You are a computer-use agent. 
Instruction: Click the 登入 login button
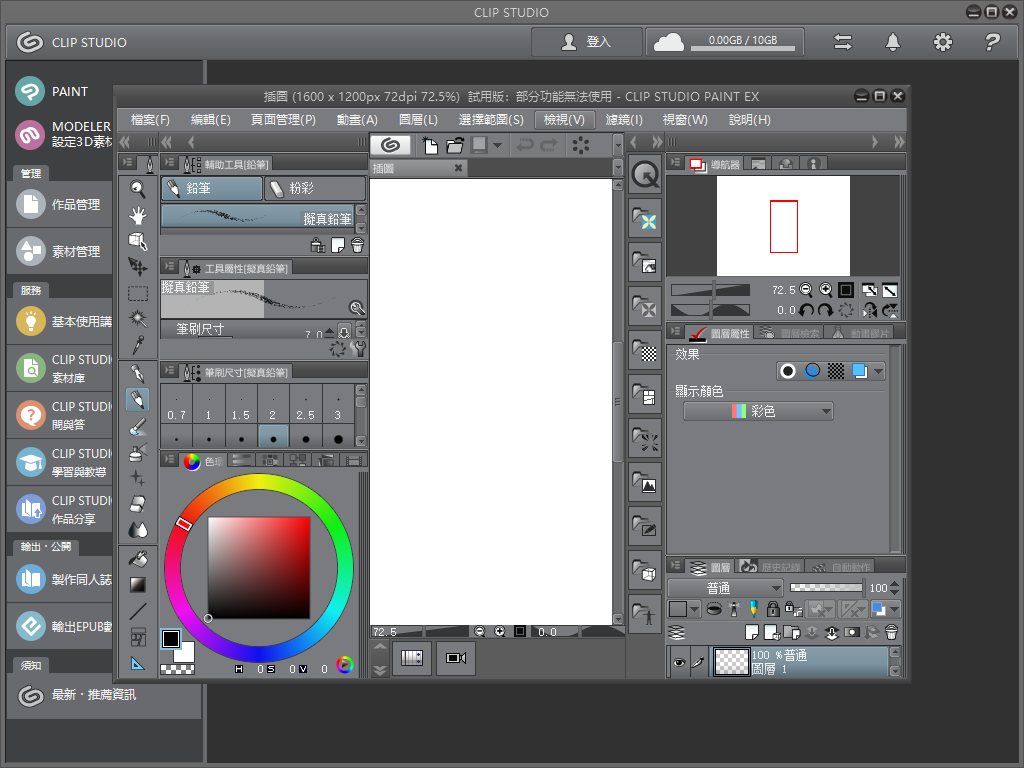(x=586, y=42)
